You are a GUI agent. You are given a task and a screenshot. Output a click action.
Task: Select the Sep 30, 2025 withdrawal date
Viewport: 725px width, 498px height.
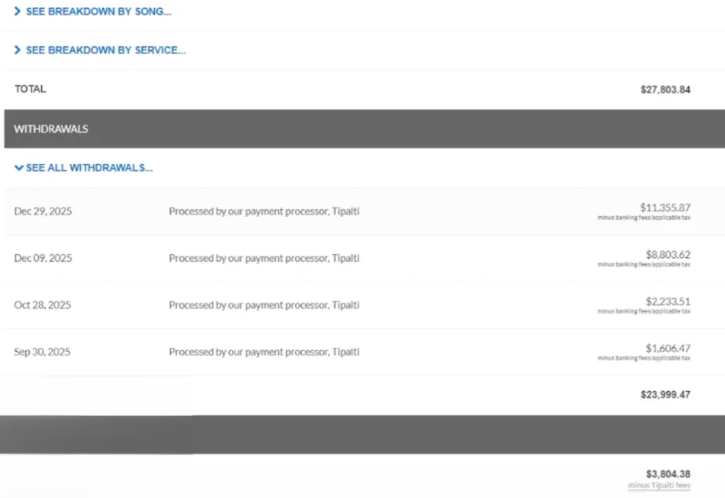coord(42,352)
